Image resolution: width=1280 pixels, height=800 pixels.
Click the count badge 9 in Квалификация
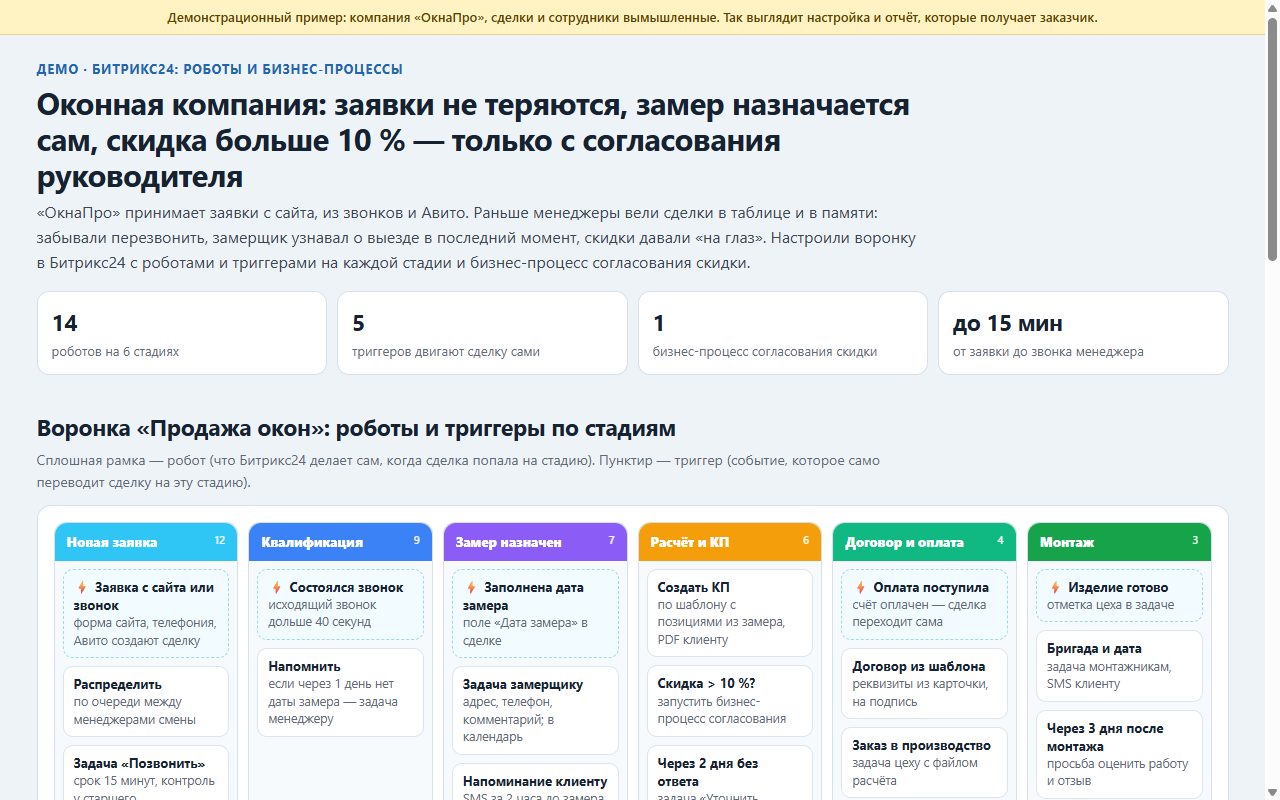coord(417,540)
